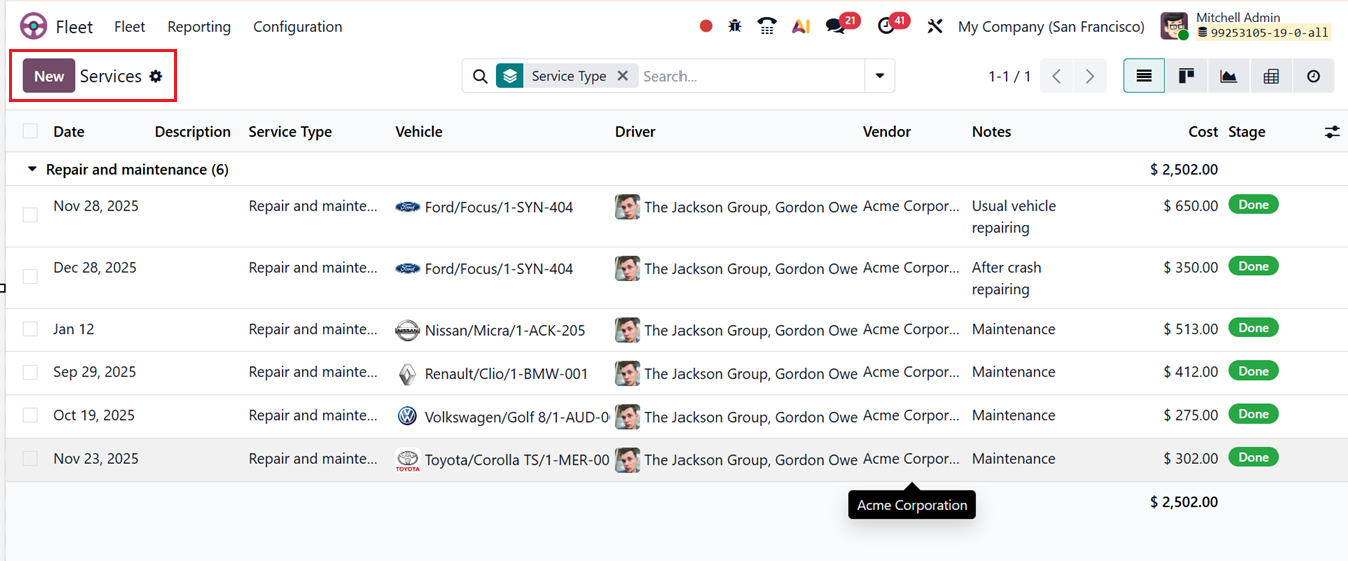Screen dimensions: 1348x561
Task: Click Volkswagen logo in Oct 19, 2025 row
Action: 407,416
